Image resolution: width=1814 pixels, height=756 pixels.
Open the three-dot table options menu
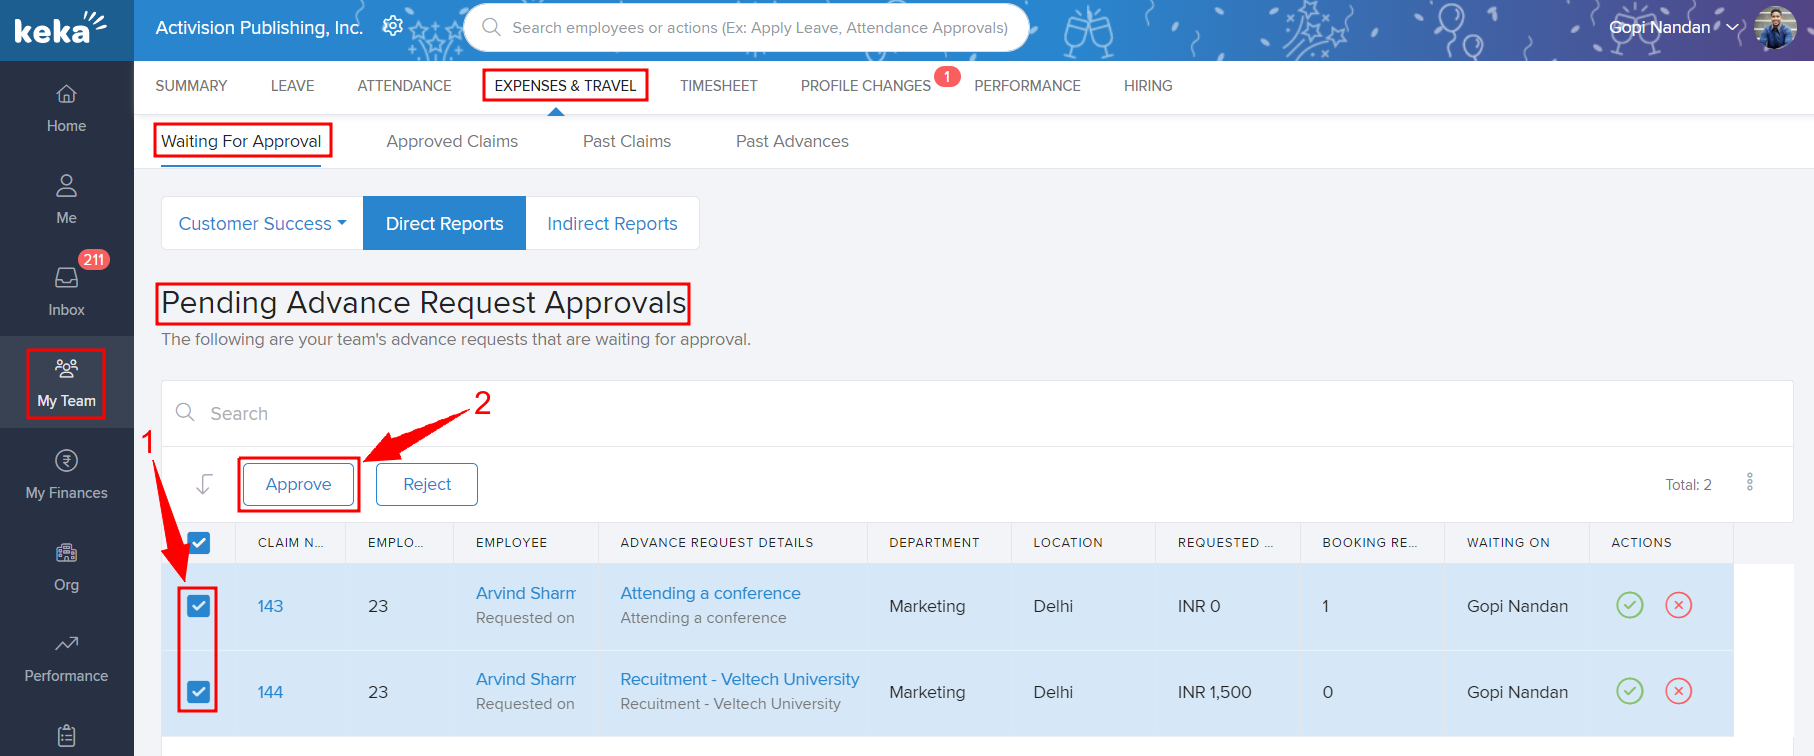(x=1749, y=483)
